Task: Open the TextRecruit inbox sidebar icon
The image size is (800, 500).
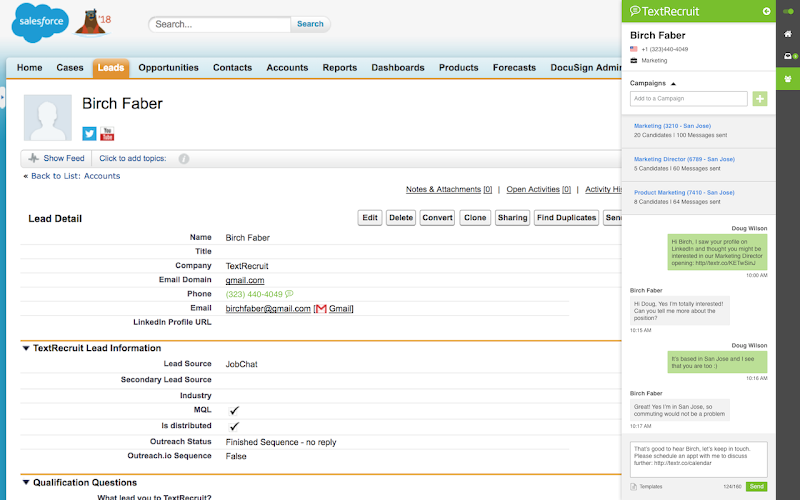Action: point(788,56)
